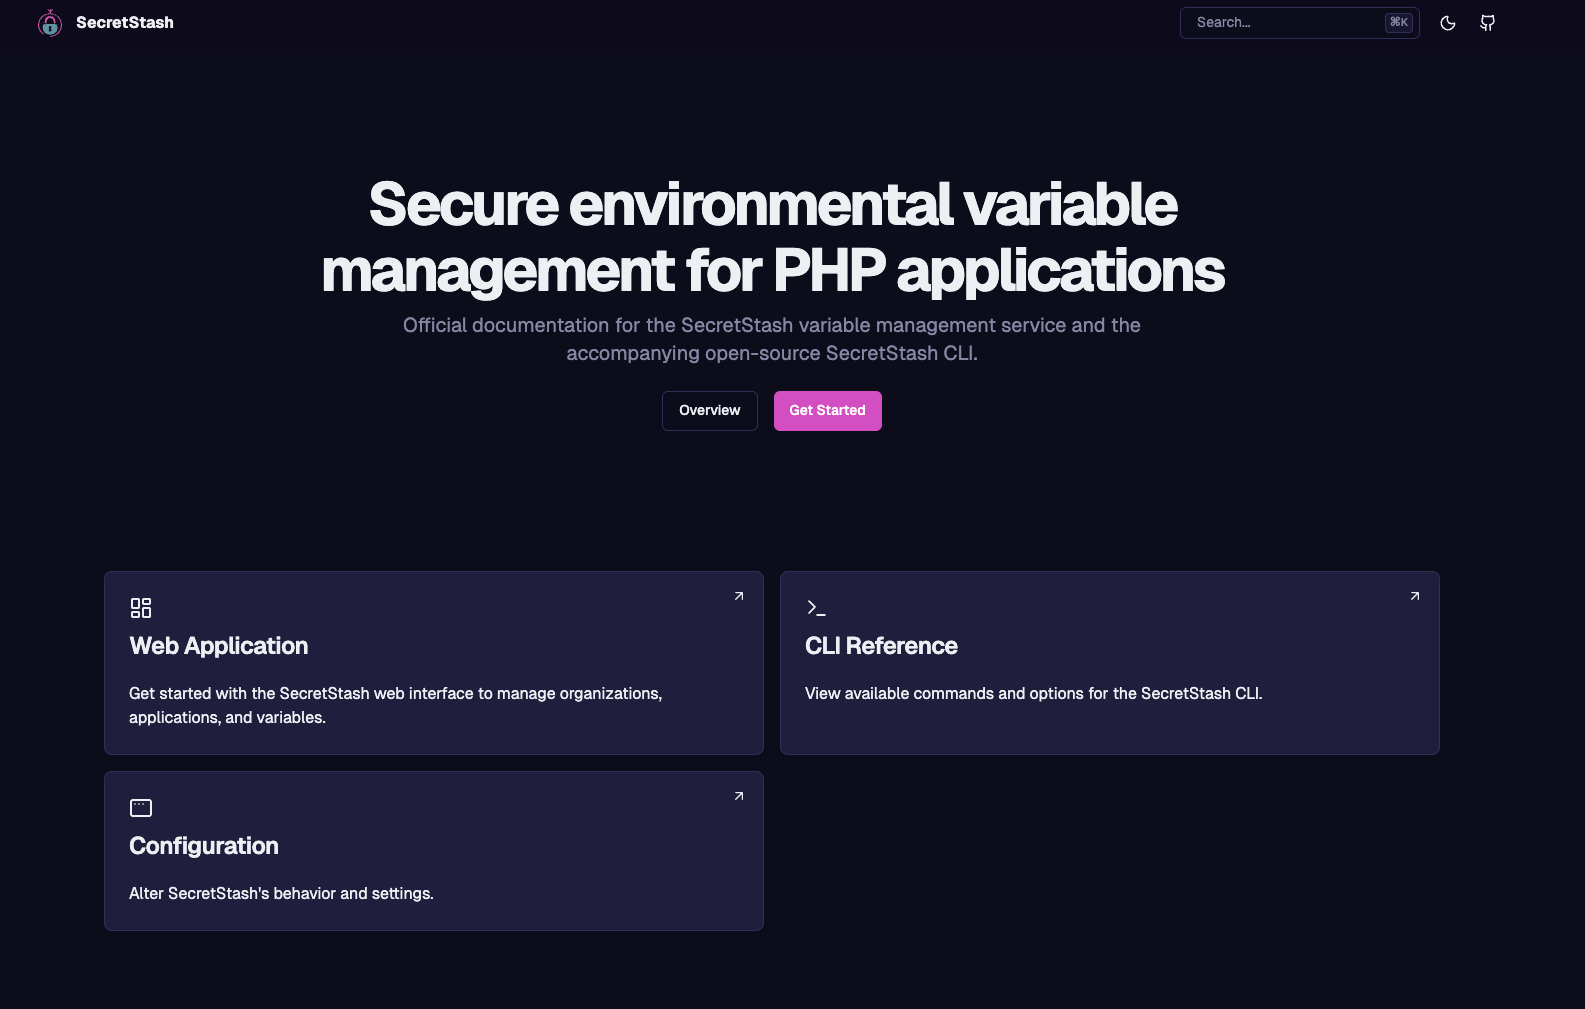Click the Configuration window icon

(141, 808)
